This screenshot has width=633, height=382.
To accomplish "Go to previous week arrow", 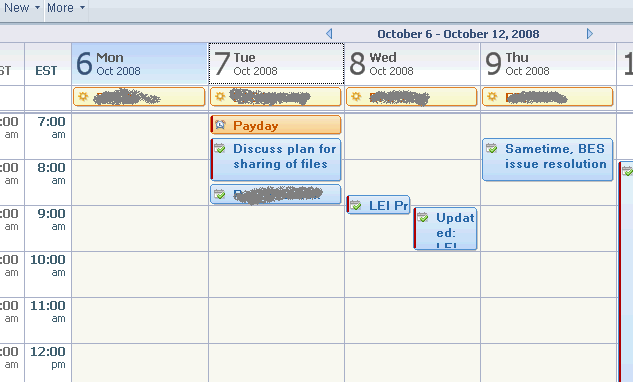I will coord(329,34).
